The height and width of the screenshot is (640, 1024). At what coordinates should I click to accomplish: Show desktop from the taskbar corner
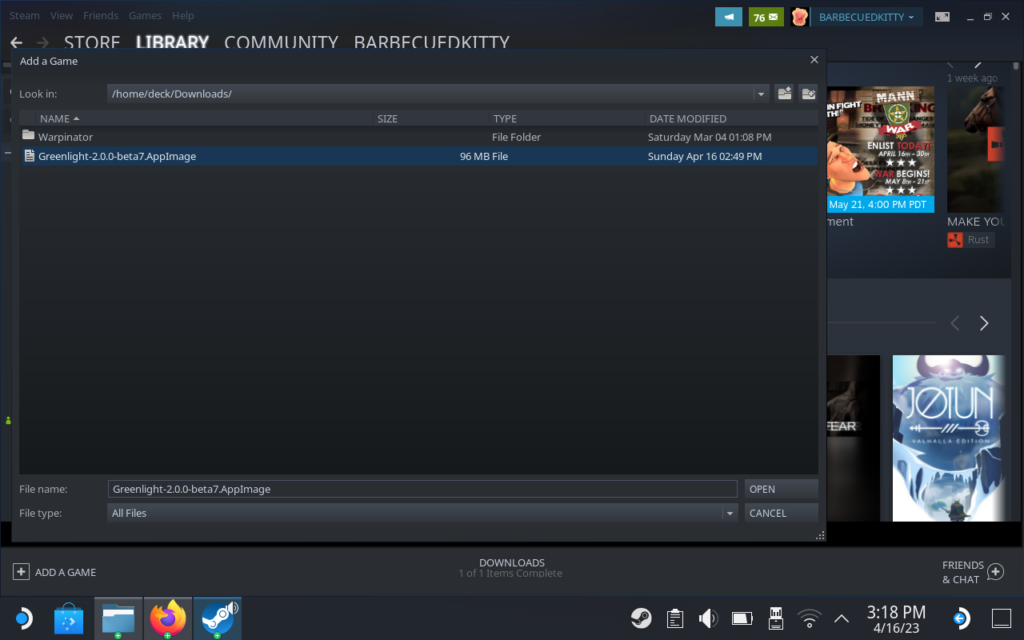coord(1001,618)
